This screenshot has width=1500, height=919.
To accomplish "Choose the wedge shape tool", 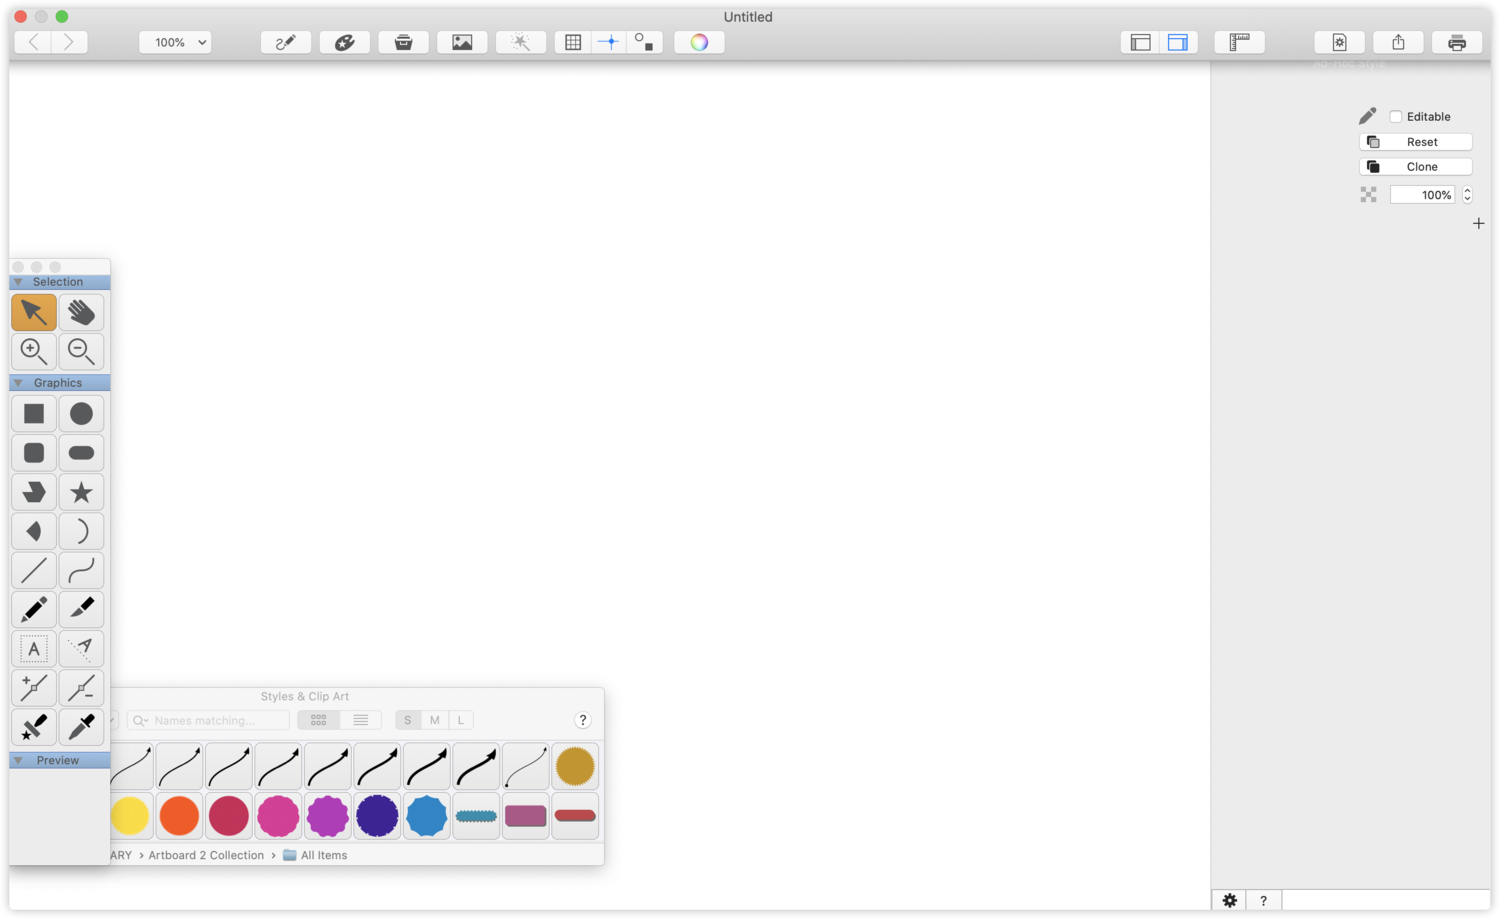I will point(34,531).
